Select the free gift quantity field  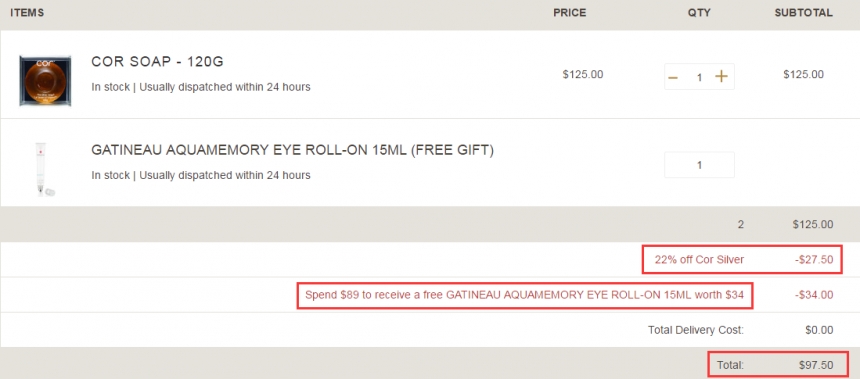pos(699,165)
